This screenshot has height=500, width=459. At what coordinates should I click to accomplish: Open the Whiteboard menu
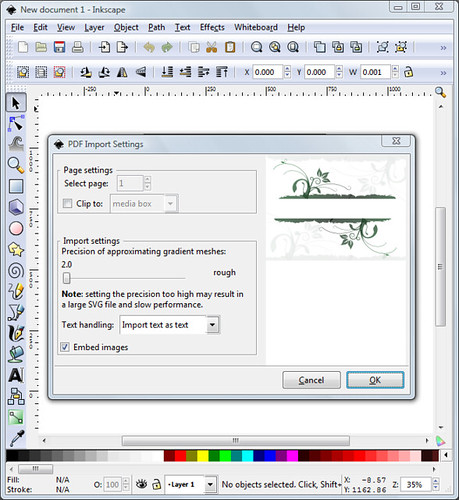256,27
